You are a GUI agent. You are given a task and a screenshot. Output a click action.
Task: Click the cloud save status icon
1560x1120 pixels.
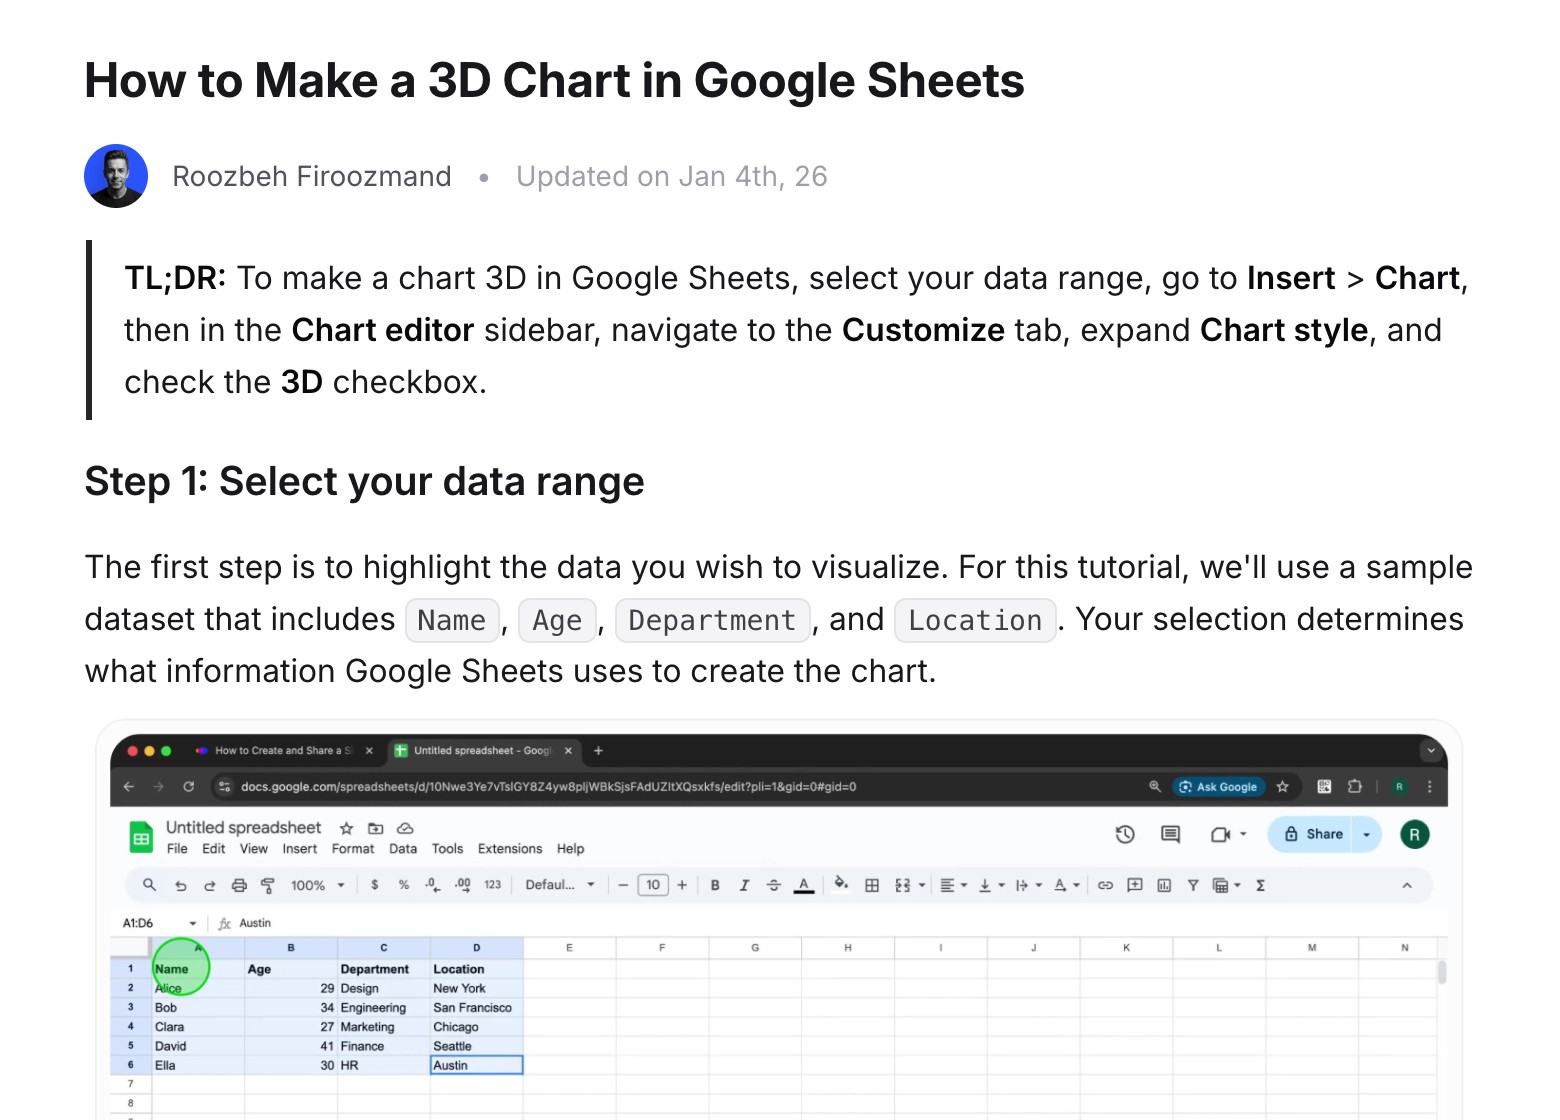tap(405, 828)
